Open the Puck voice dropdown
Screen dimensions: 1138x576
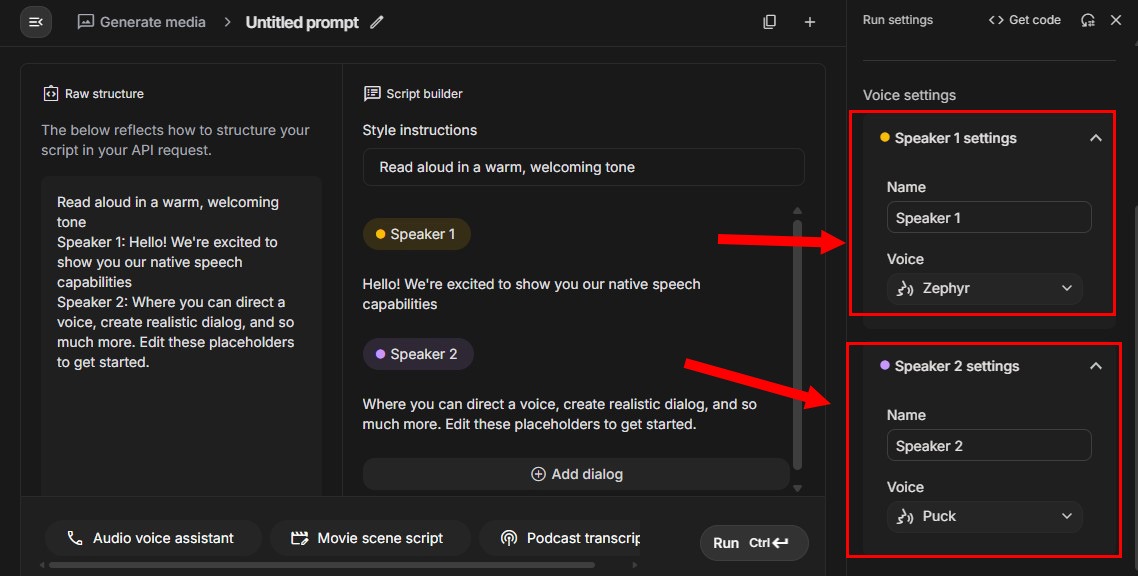click(x=984, y=517)
